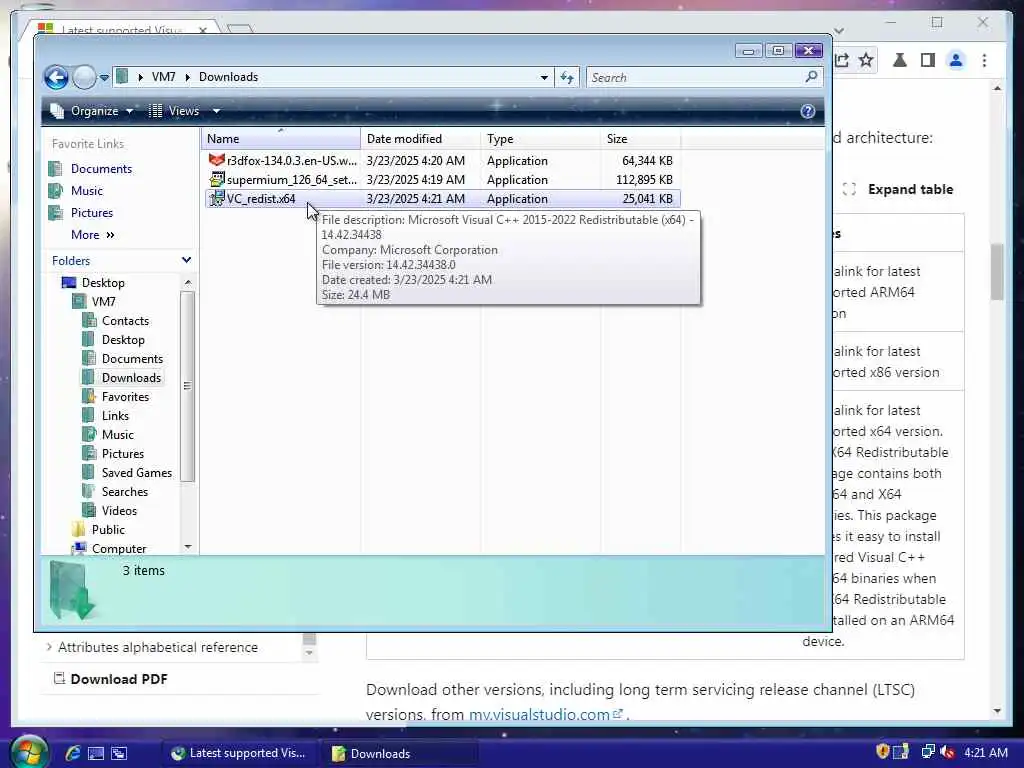Open the Views menu
This screenshot has width=1024, height=768.
pyautogui.click(x=174, y=111)
